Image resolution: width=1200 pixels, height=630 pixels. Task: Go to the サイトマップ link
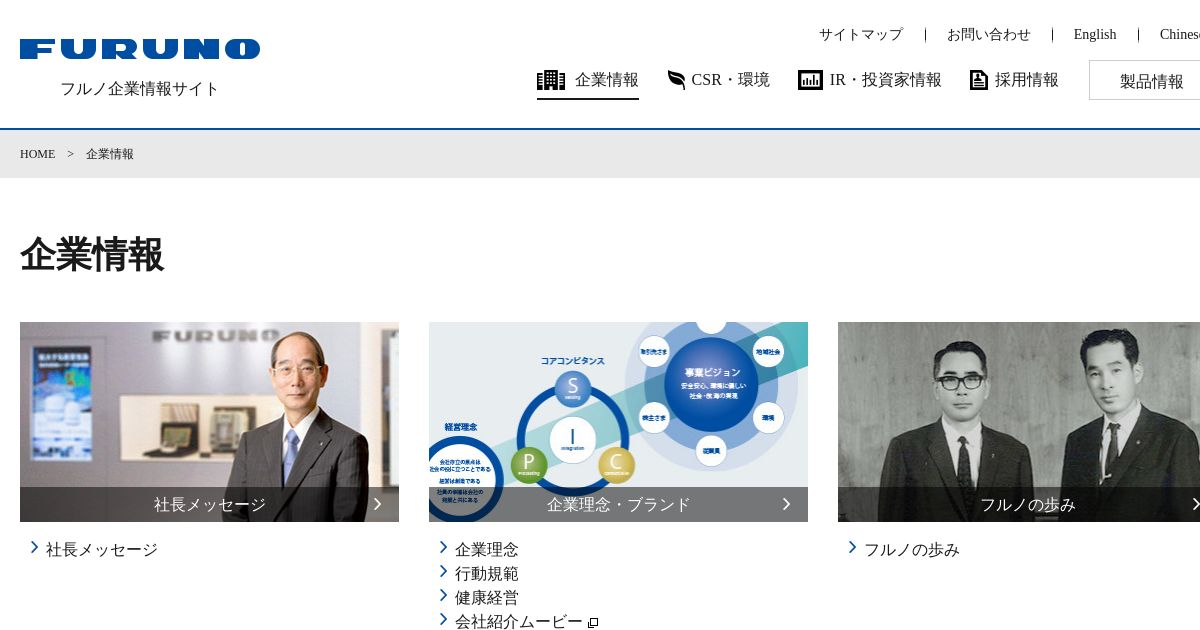pyautogui.click(x=861, y=34)
